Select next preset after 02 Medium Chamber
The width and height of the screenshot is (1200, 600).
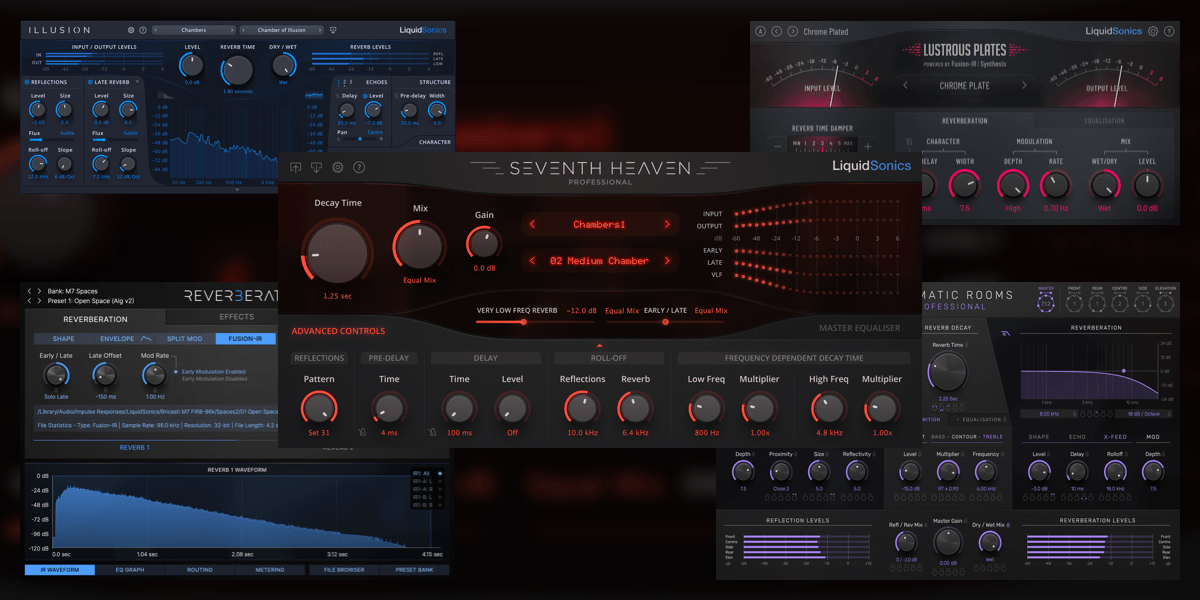(x=667, y=261)
